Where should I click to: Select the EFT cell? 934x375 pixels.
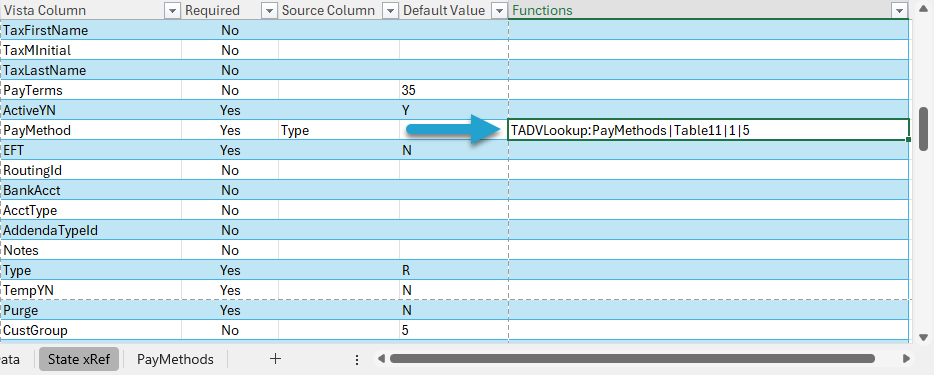91,150
